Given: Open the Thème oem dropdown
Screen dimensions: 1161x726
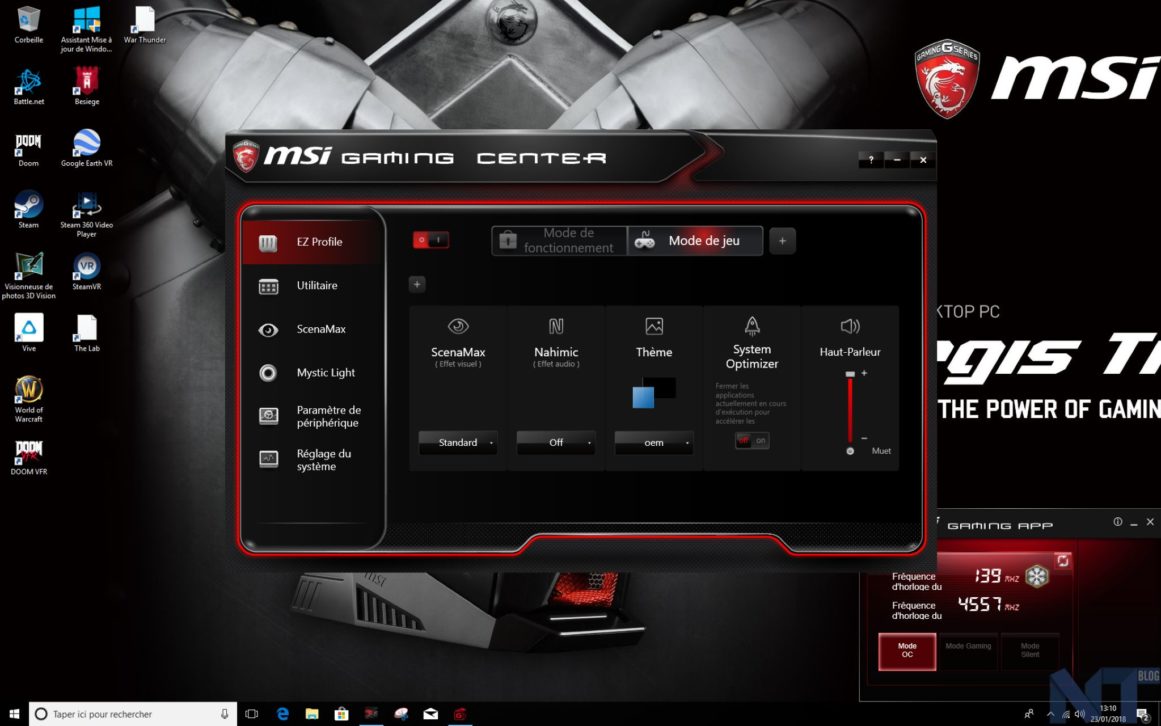Looking at the screenshot, I should (x=654, y=443).
